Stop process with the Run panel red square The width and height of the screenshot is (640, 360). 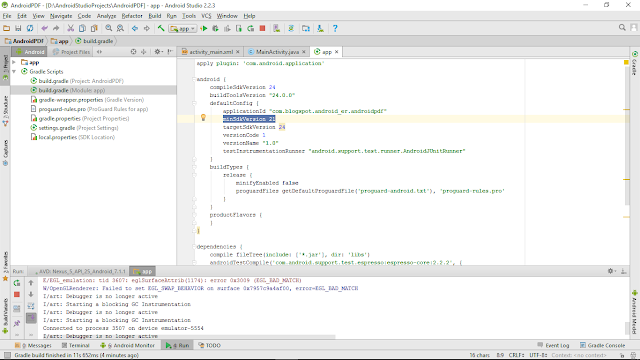17,294
